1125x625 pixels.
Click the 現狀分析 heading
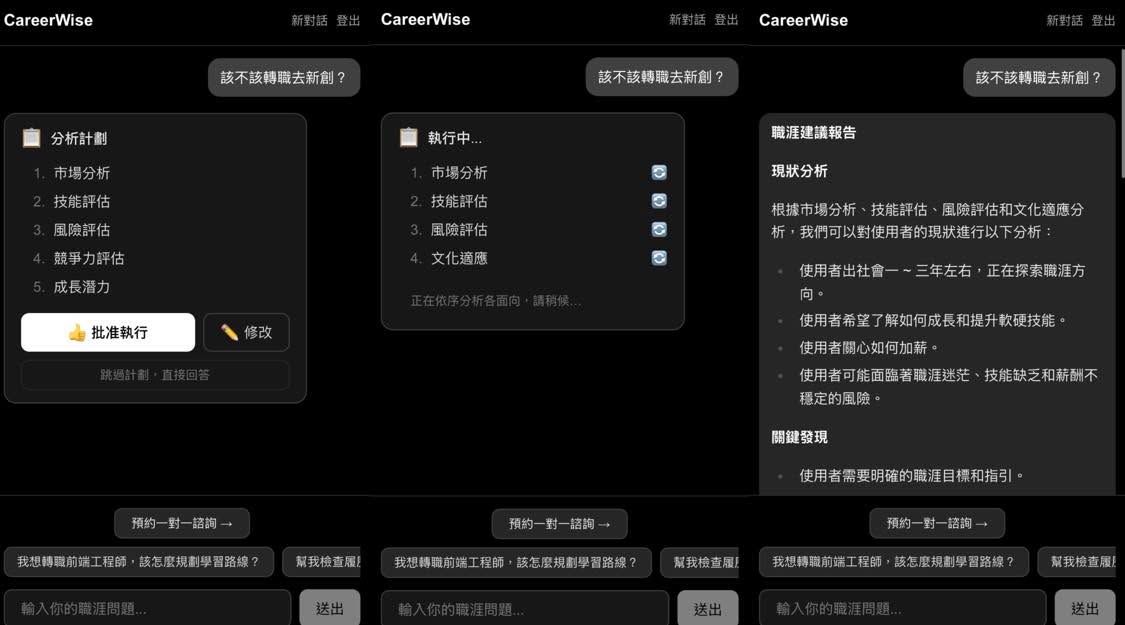[x=799, y=171]
